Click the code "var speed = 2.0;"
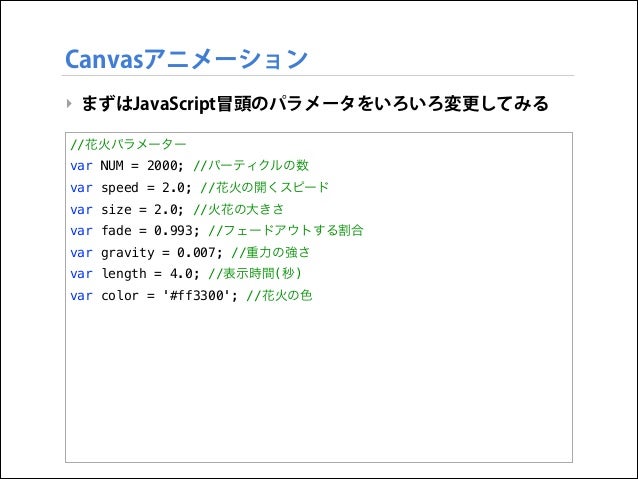The width and height of the screenshot is (638, 479). click(x=130, y=188)
